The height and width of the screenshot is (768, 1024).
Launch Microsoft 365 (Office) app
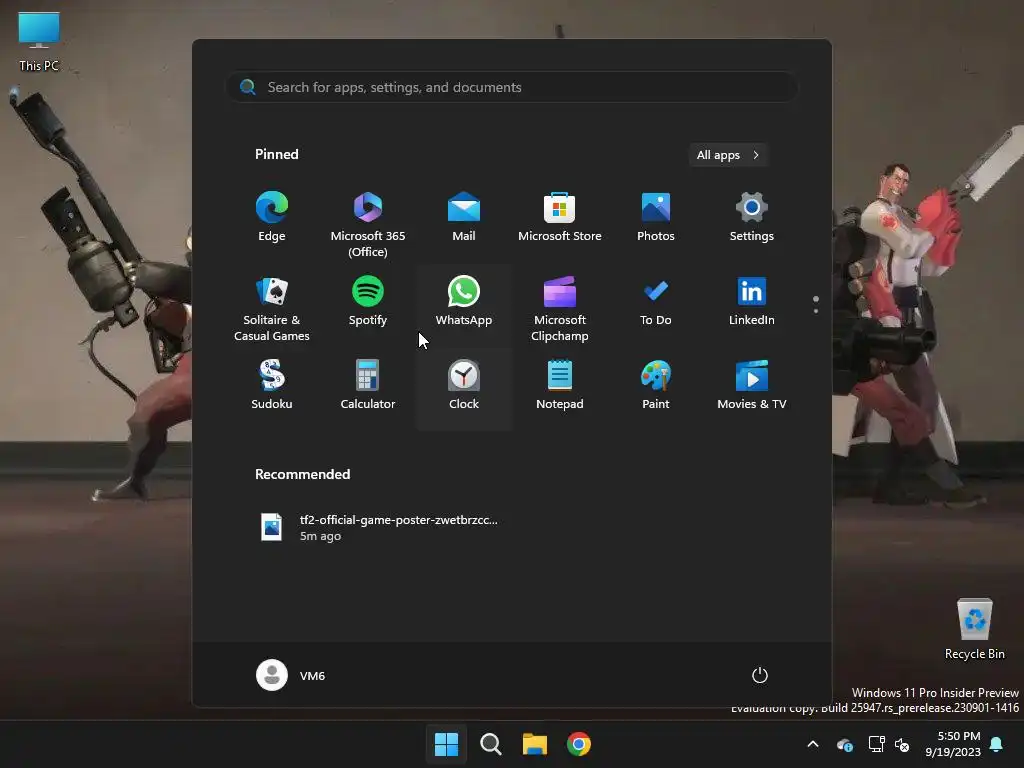point(368,225)
